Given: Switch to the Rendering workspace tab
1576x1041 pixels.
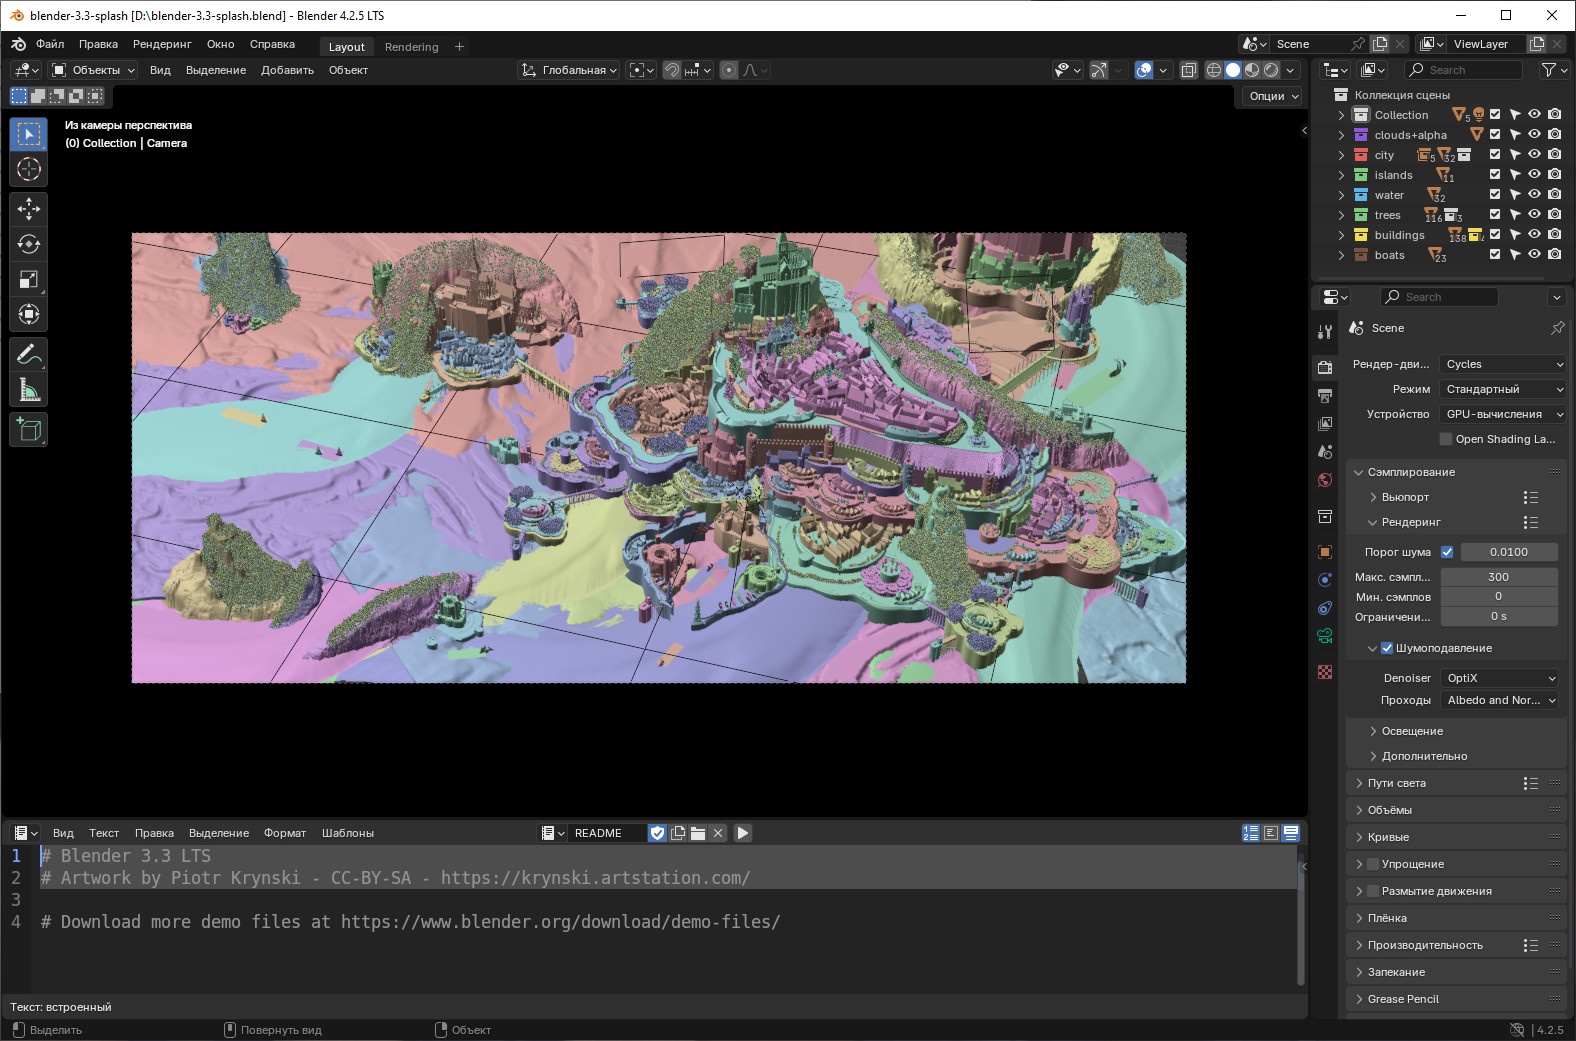Looking at the screenshot, I should point(411,47).
